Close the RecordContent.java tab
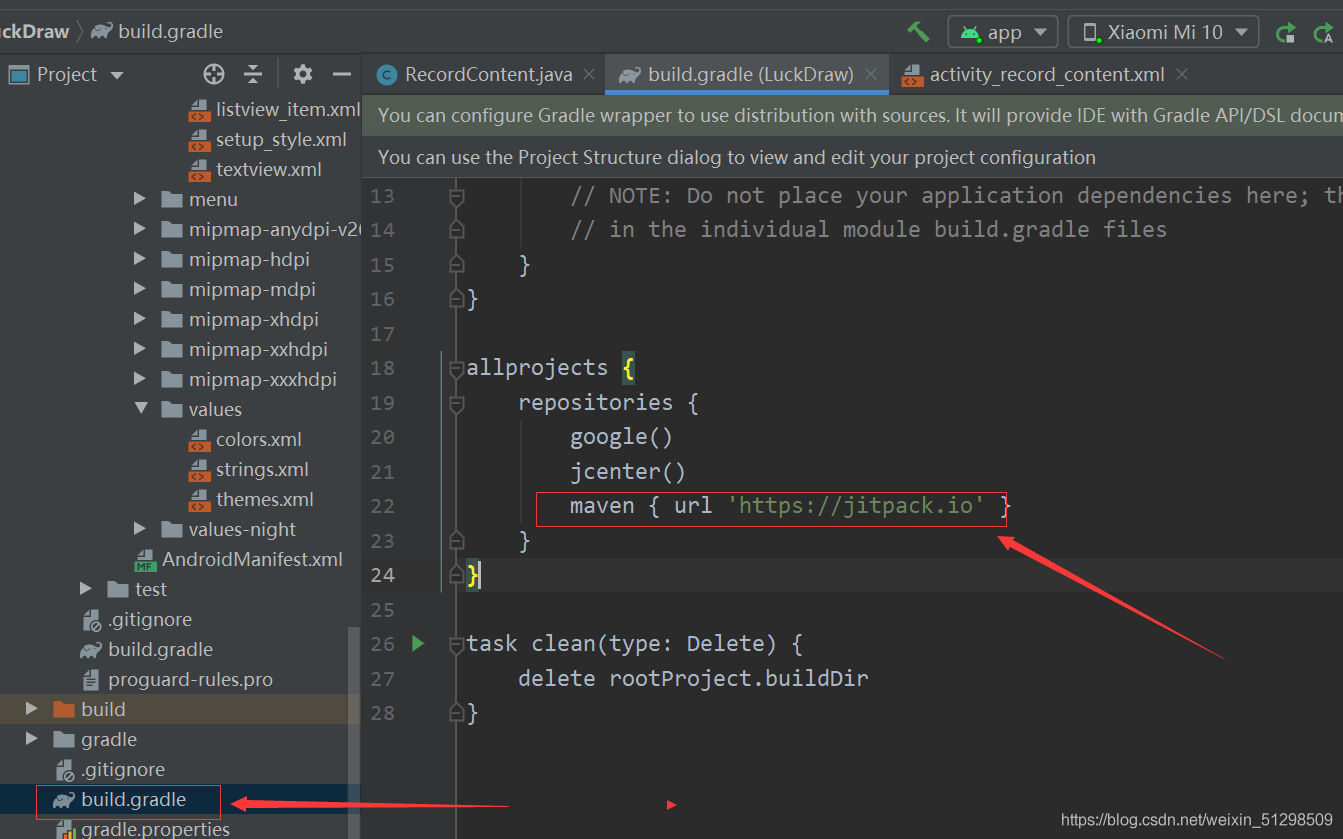The width and height of the screenshot is (1343, 839). [x=589, y=75]
